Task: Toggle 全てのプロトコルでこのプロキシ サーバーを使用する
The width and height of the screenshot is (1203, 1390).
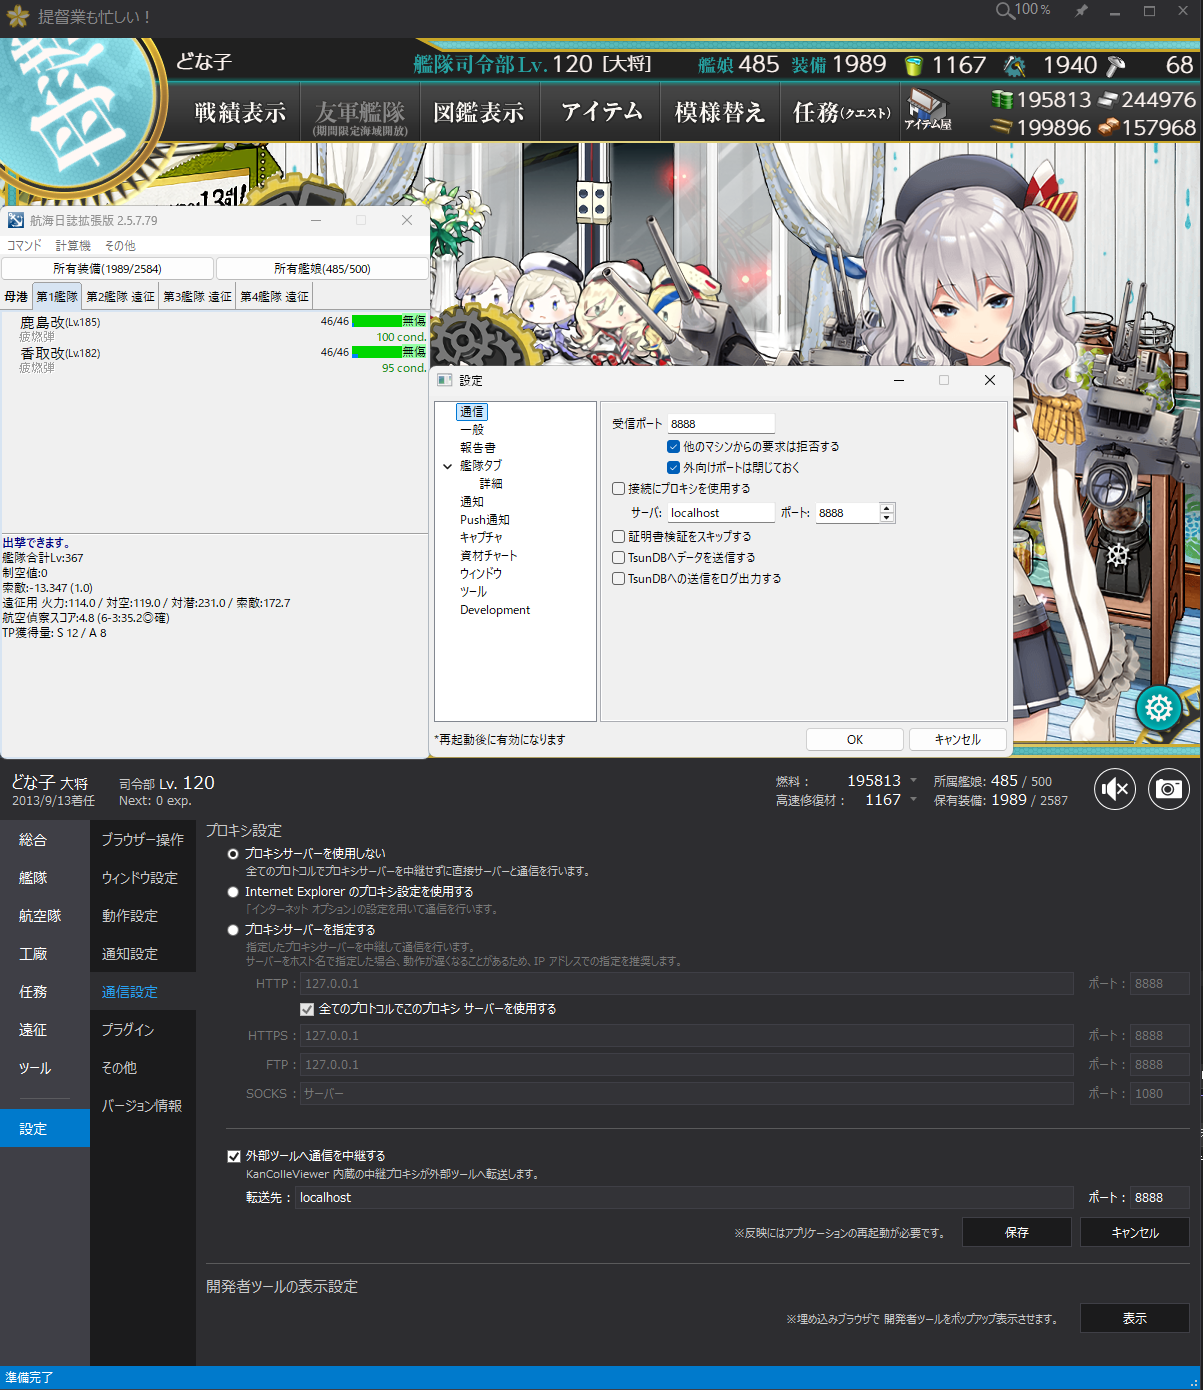Action: (x=307, y=1009)
